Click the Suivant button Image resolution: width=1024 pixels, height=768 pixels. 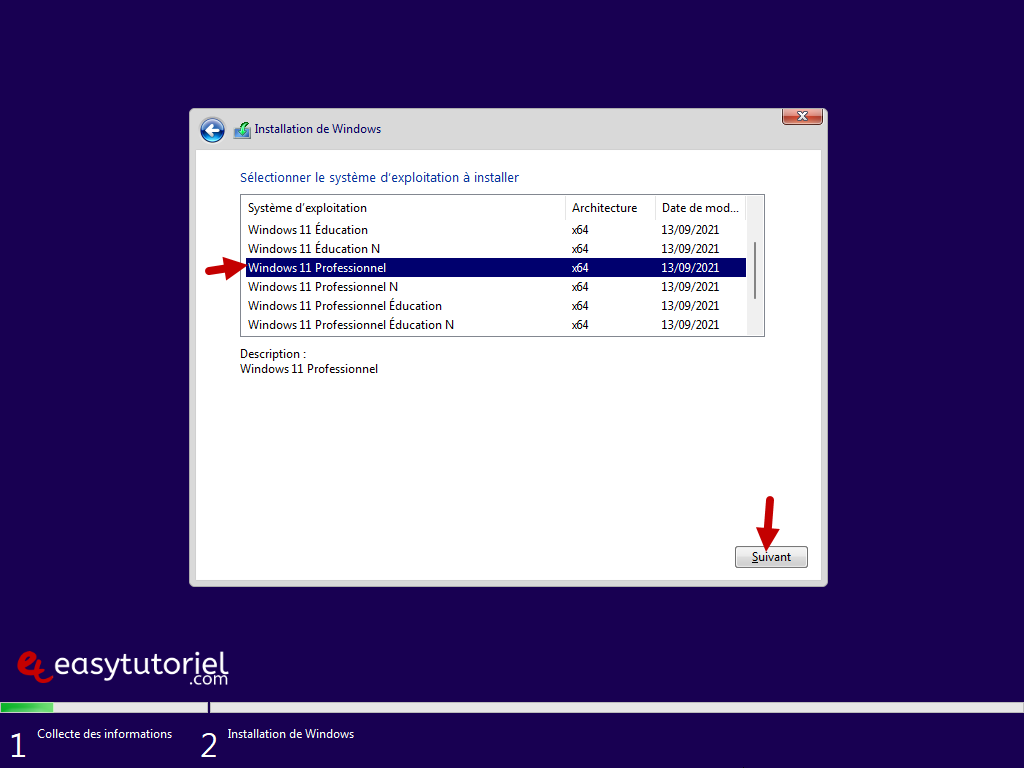pos(771,557)
